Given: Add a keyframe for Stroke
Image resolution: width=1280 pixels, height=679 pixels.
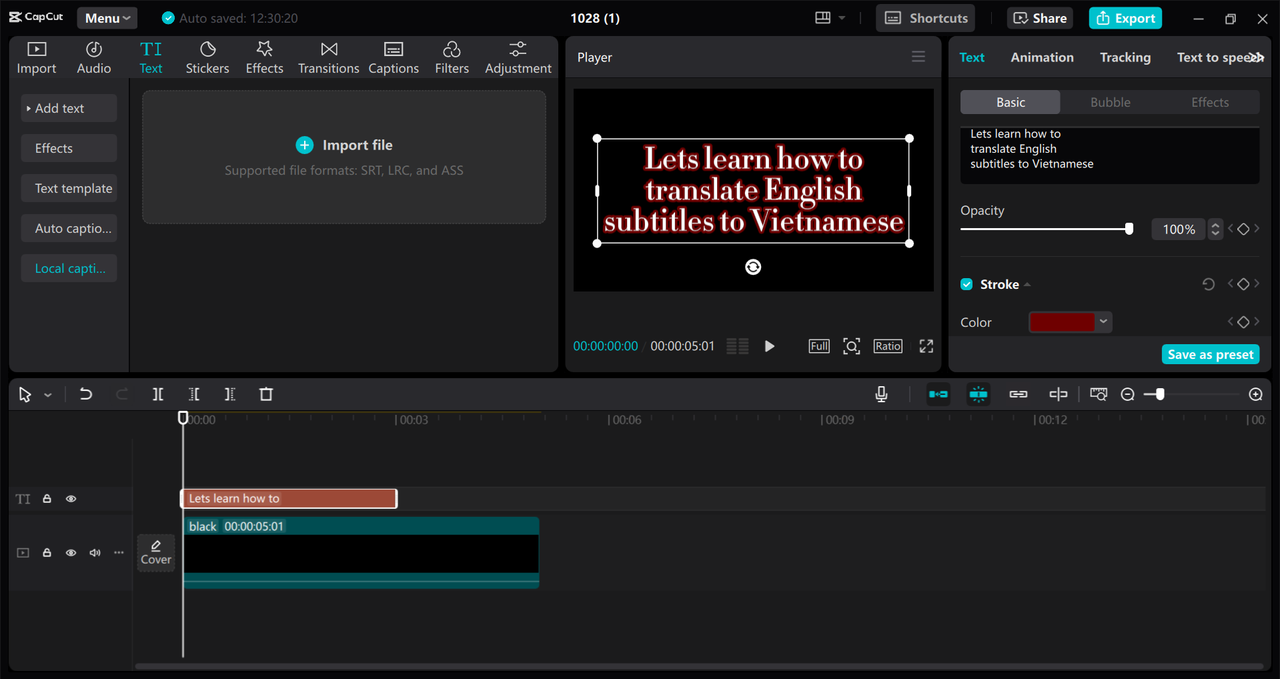Looking at the screenshot, I should pyautogui.click(x=1243, y=285).
